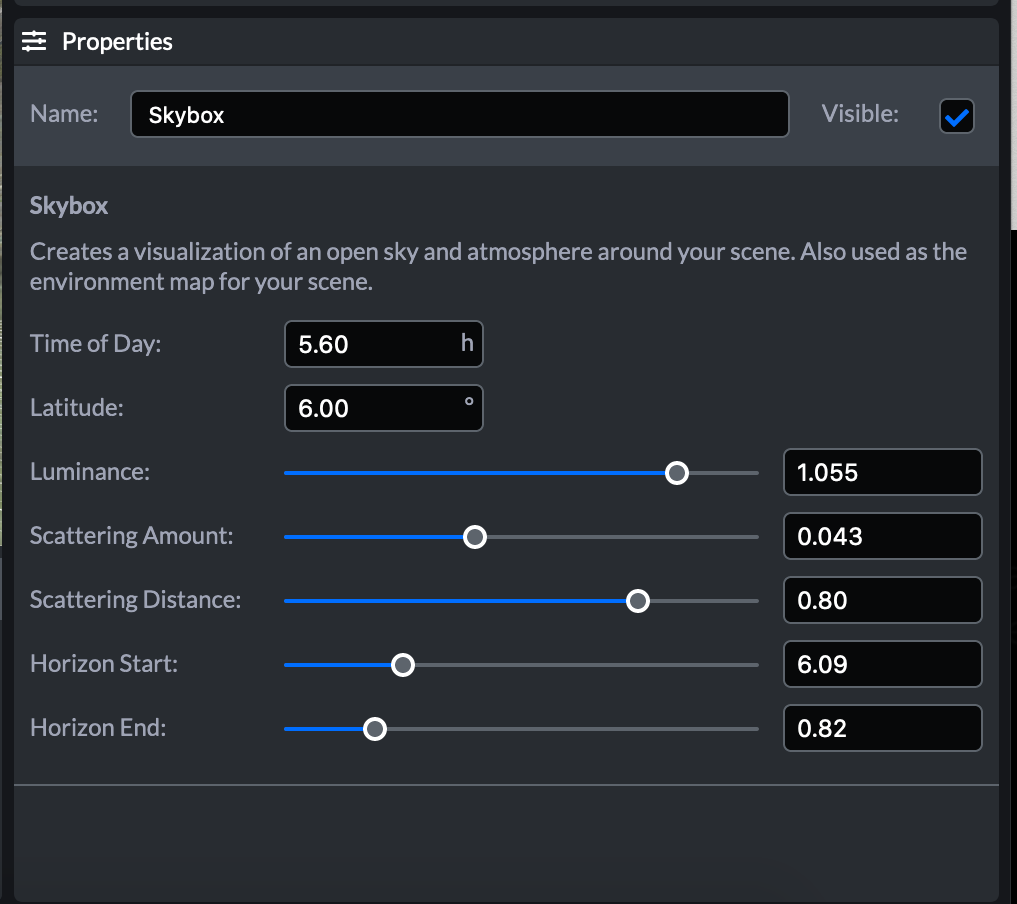Click the Horizon Start value showing 6.09
The height and width of the screenshot is (904, 1017).
pos(882,664)
